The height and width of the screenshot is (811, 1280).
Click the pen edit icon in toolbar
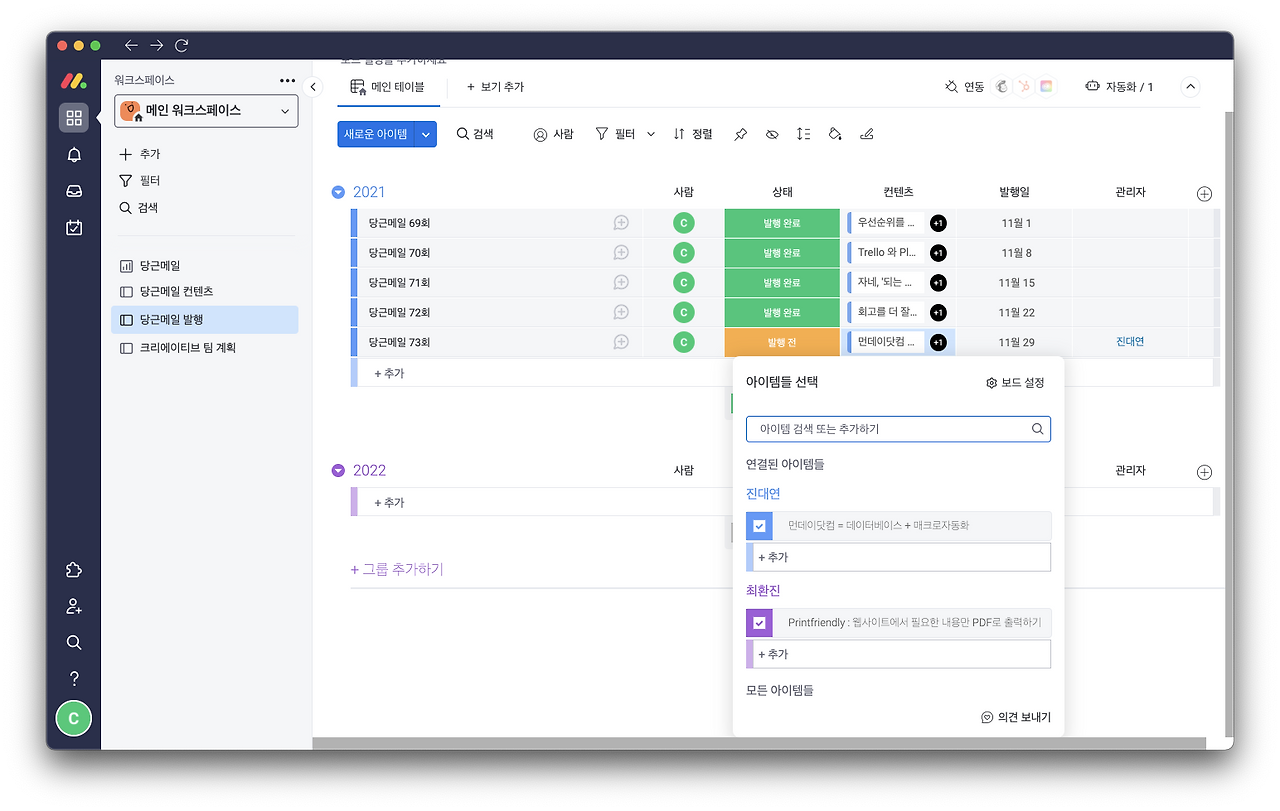867,134
